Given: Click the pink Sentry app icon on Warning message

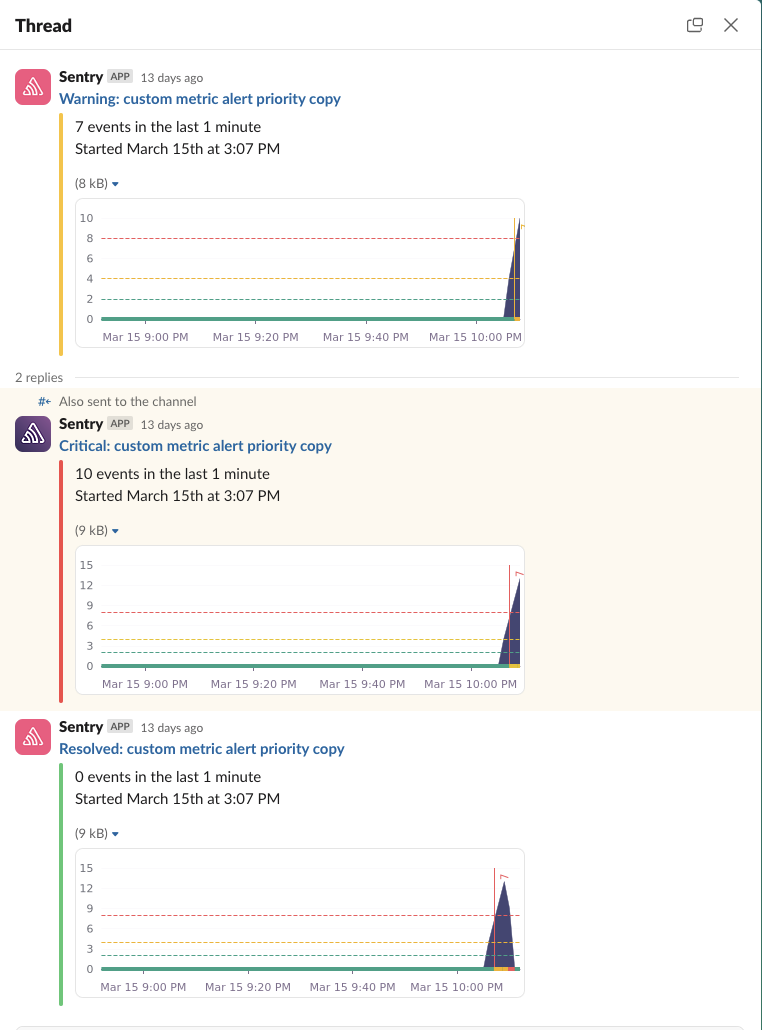Looking at the screenshot, I should click(x=31, y=86).
